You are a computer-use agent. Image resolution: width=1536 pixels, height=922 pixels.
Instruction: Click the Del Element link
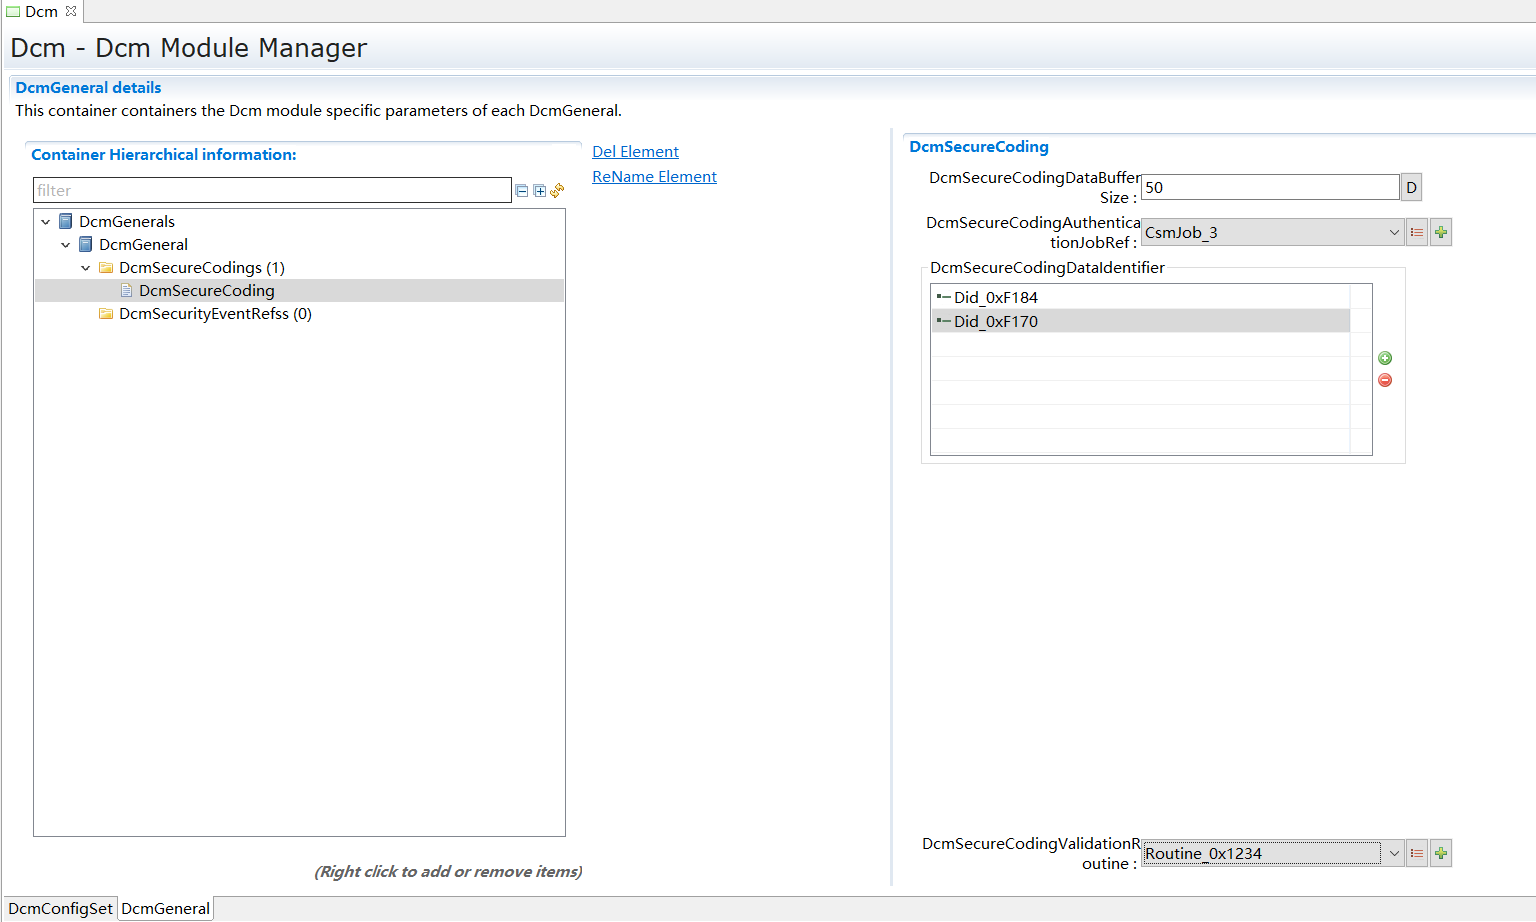(635, 152)
